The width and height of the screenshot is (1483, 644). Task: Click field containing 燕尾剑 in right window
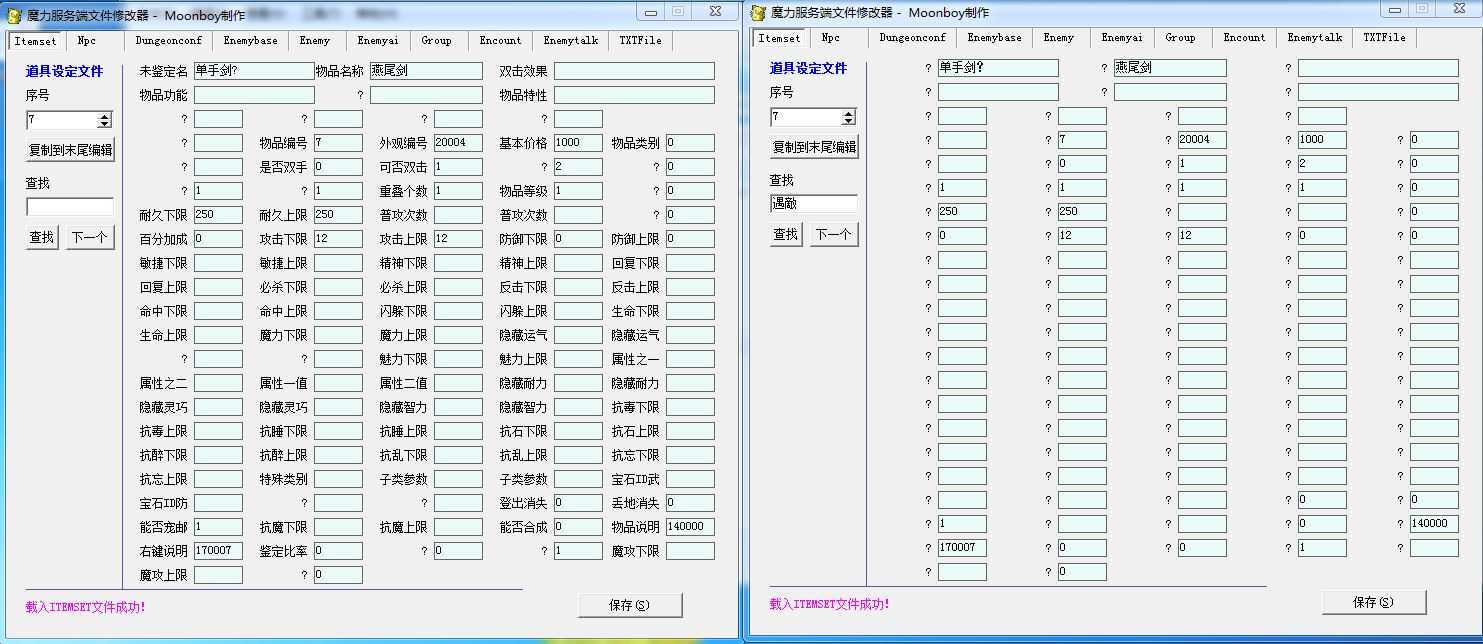[x=1170, y=68]
